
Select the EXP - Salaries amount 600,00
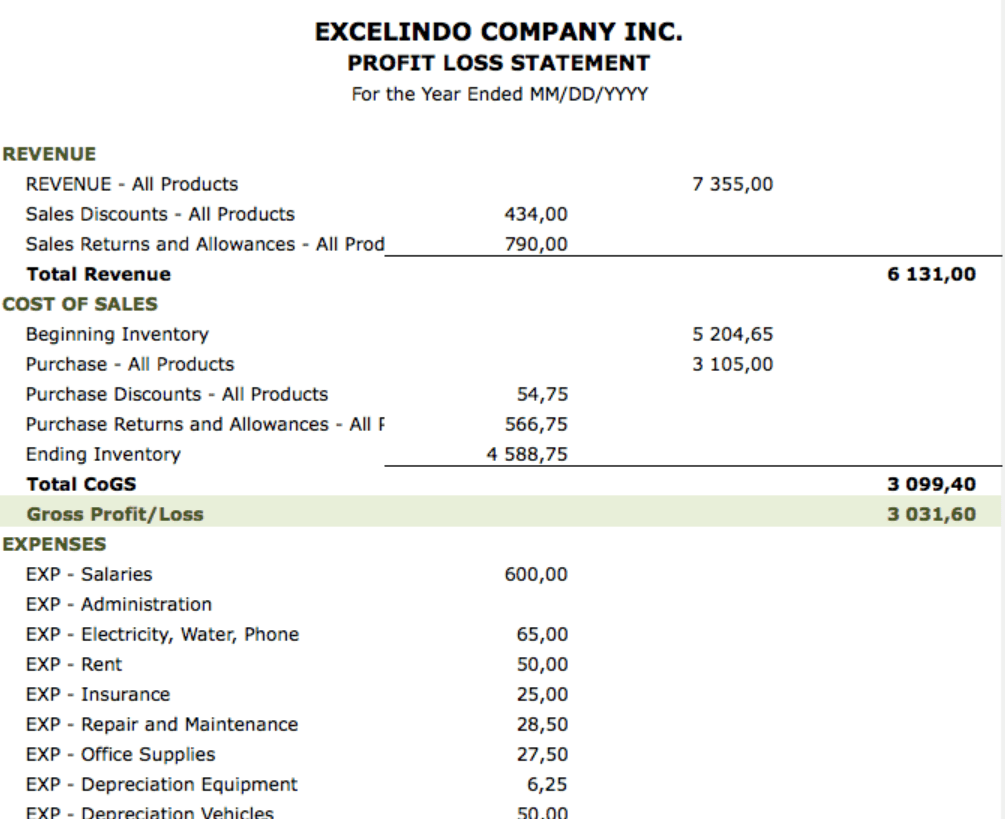coord(536,574)
